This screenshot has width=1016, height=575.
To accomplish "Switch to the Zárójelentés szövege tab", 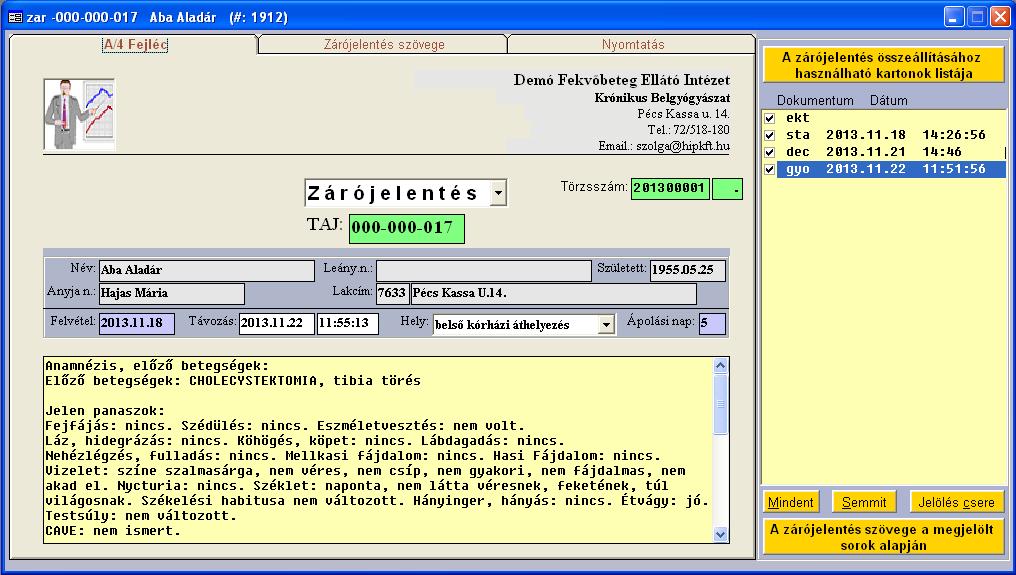I will click(x=384, y=45).
